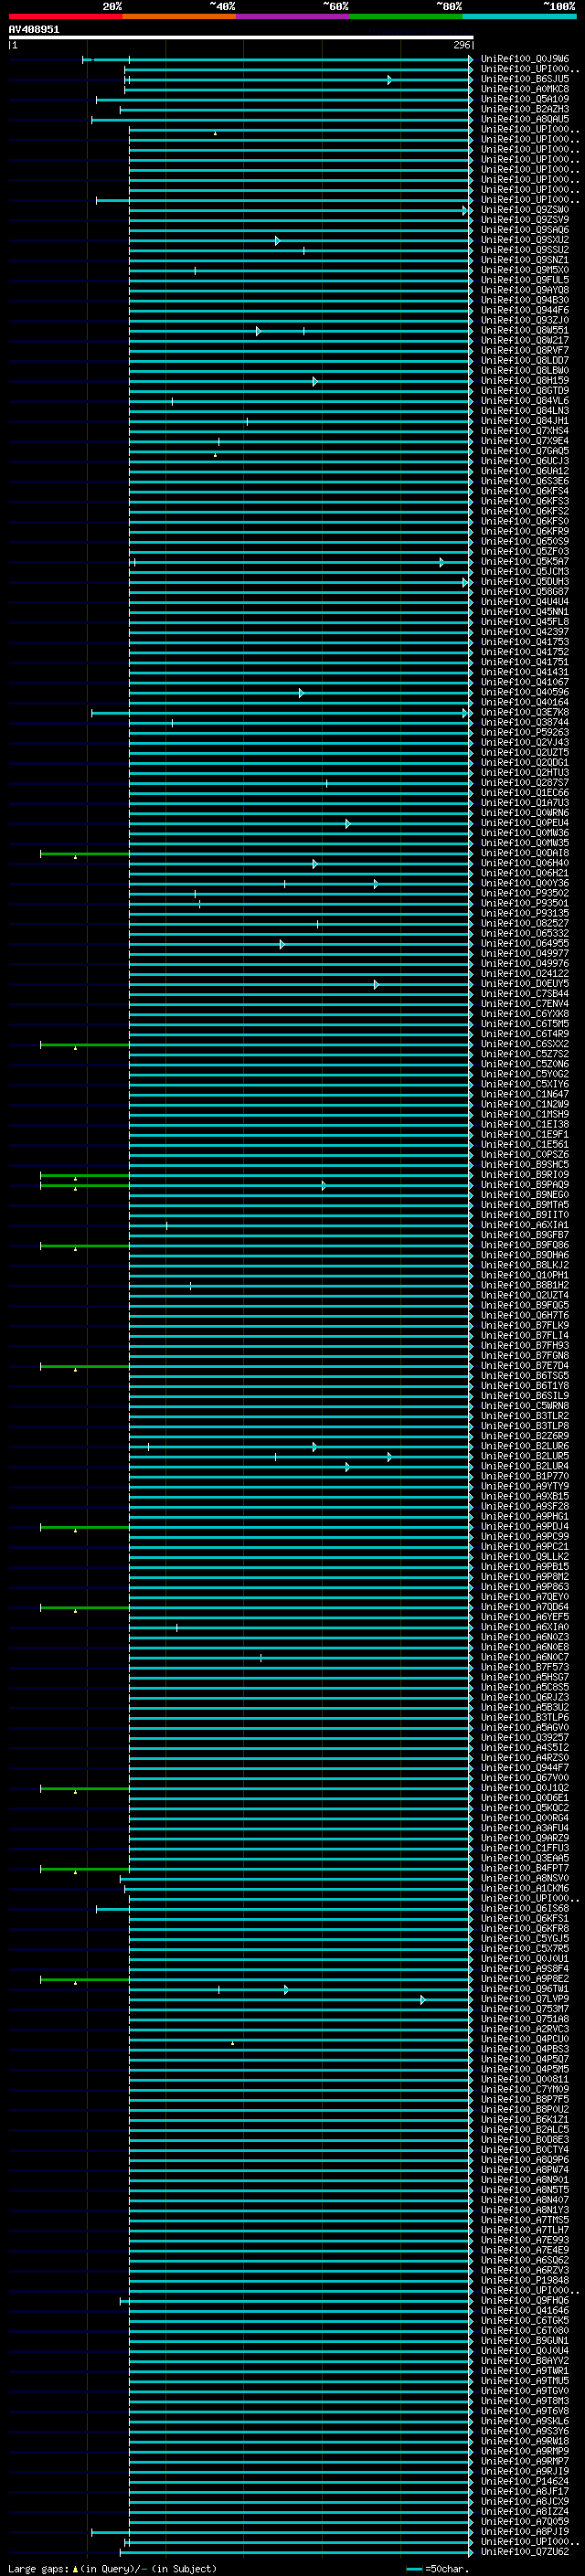Select hit UniRef100_B9PAQ9
Image resolution: width=585 pixels, height=2576 pixels.
click(x=525, y=1185)
